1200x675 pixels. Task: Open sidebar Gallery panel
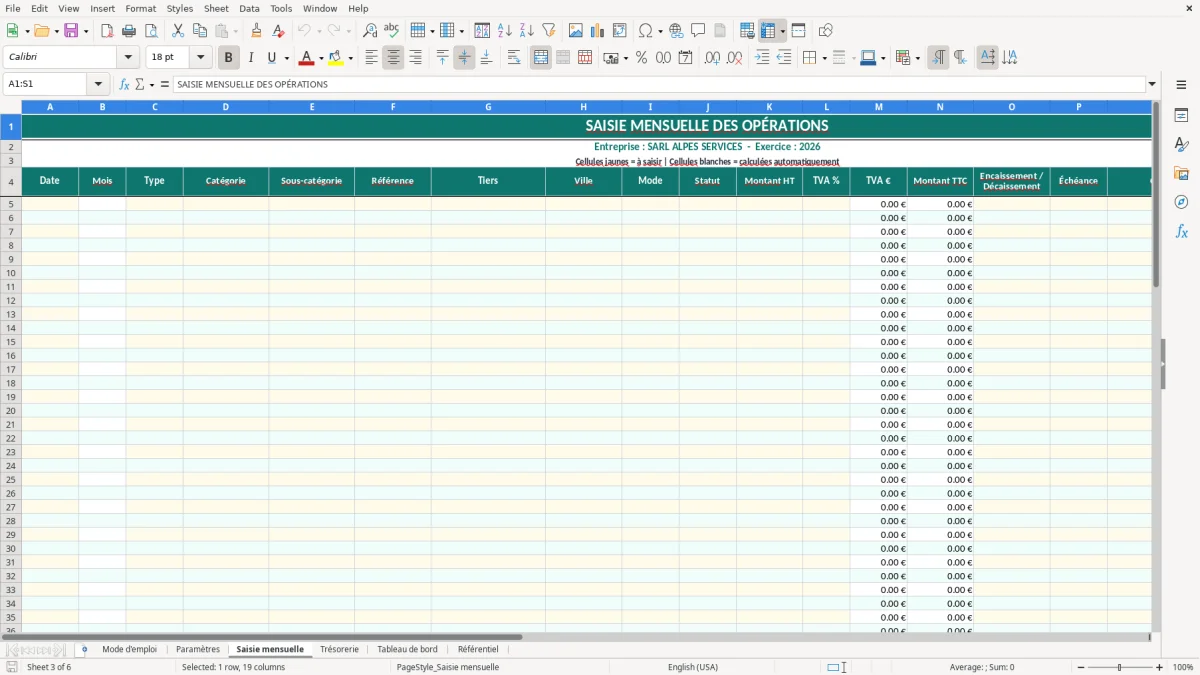1181,173
